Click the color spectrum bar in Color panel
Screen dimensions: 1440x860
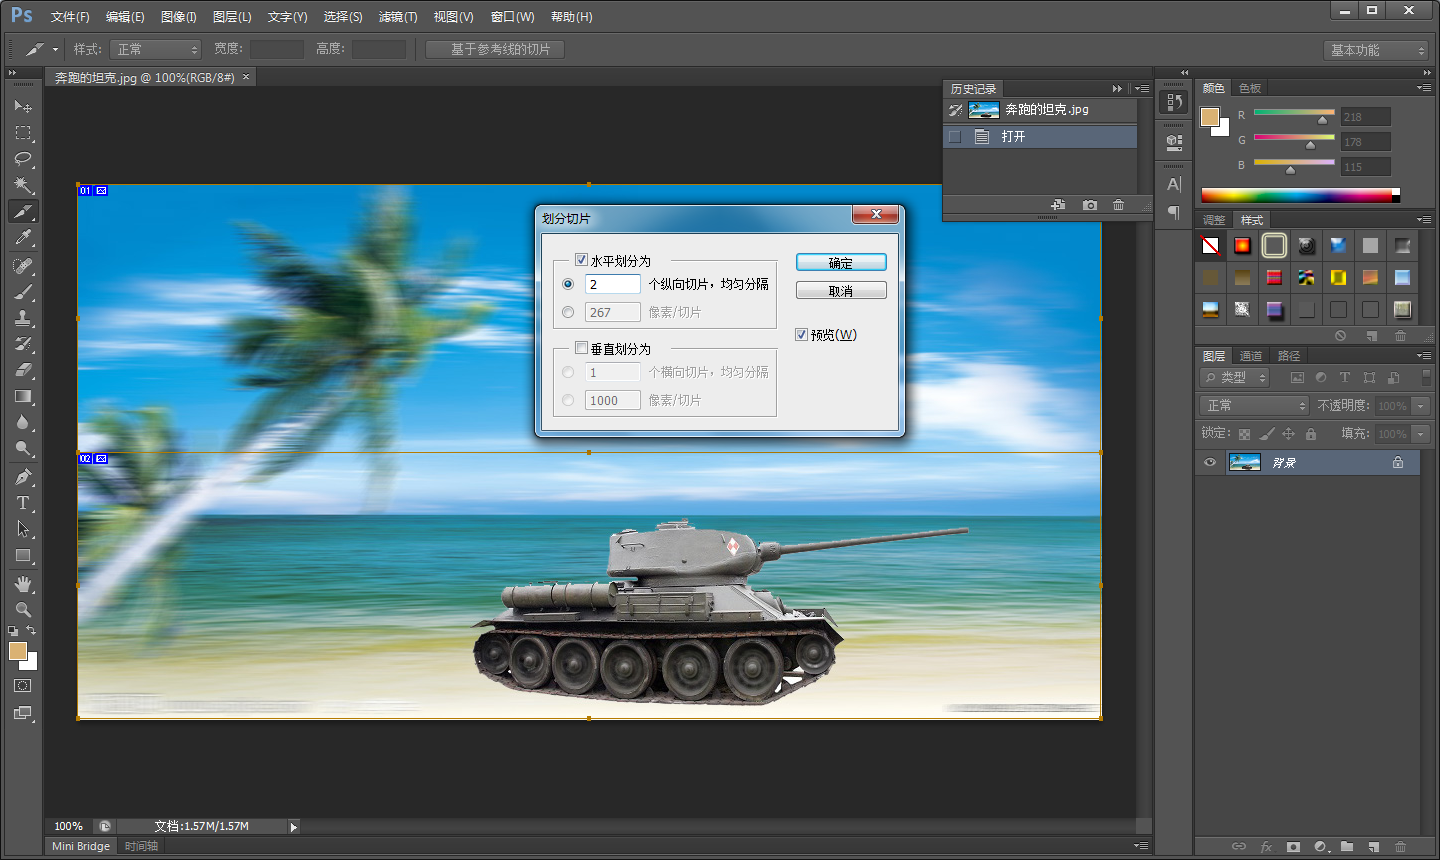point(1296,195)
